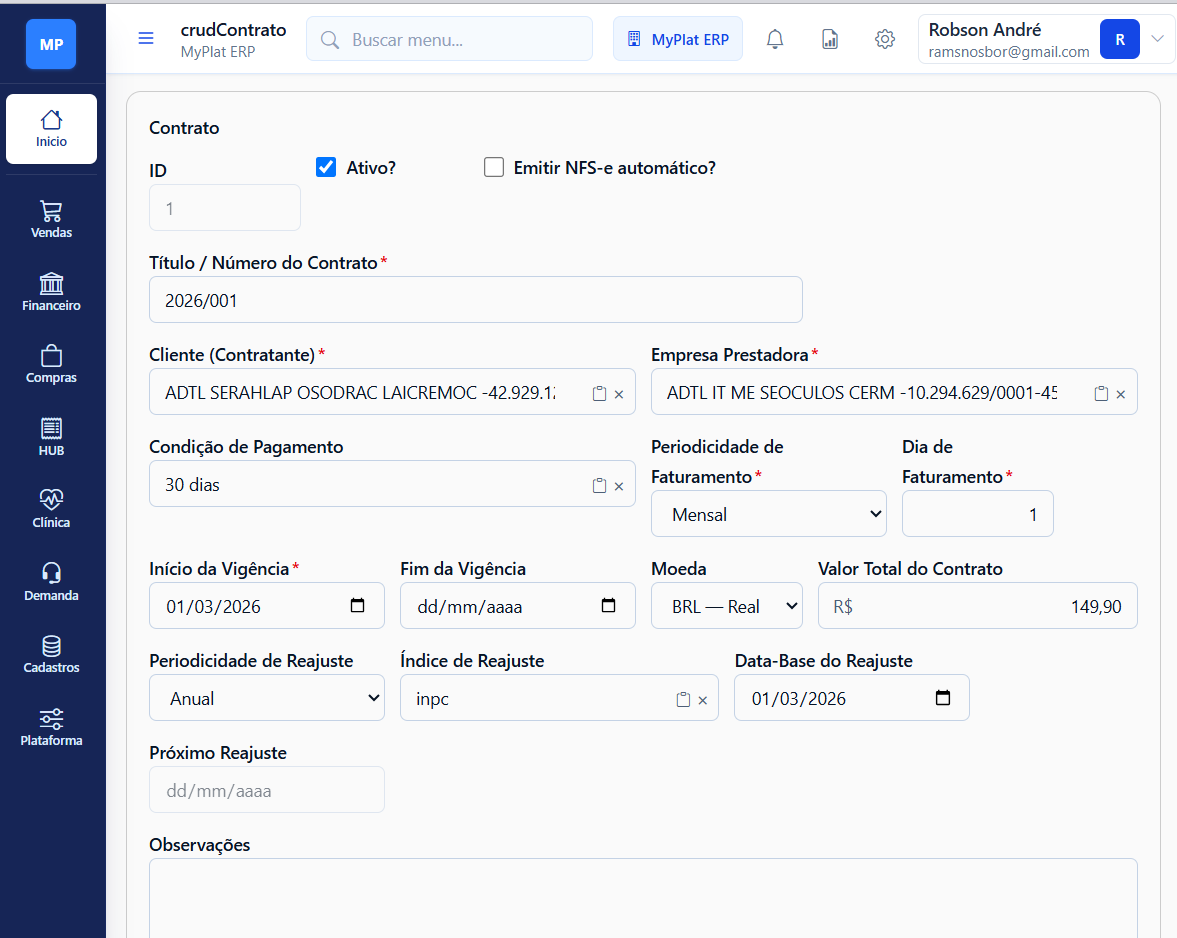This screenshot has height=938, width=1177.
Task: Open Início da Vigência calendar picker
Action: coord(357,605)
